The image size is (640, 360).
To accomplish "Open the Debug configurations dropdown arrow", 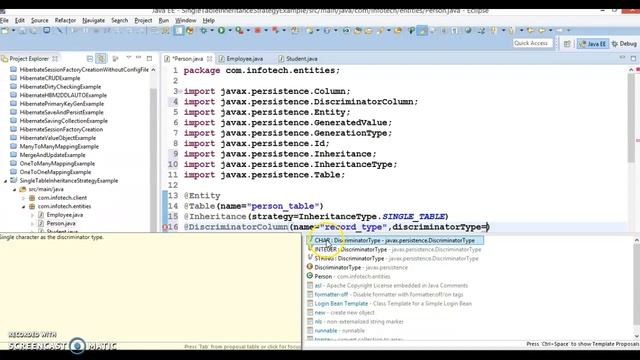I will click(x=211, y=31).
